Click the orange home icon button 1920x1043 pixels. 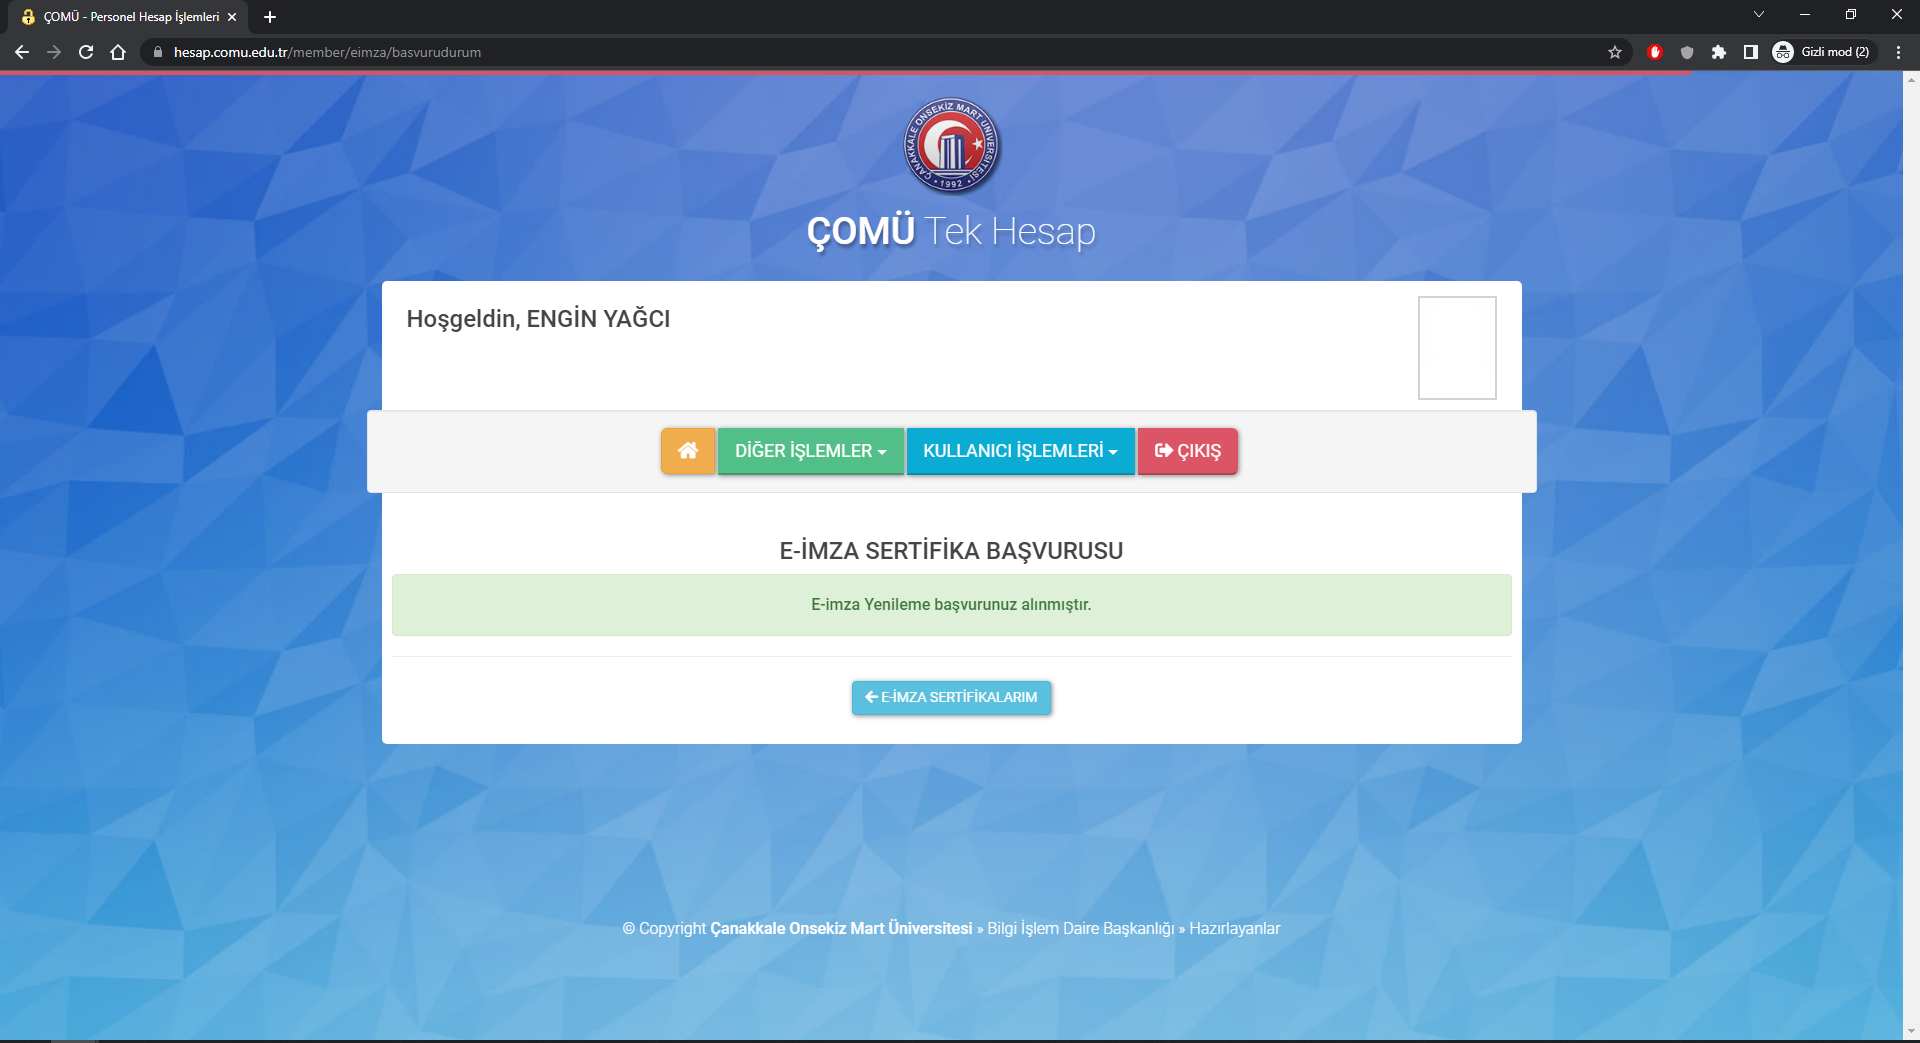tap(688, 451)
